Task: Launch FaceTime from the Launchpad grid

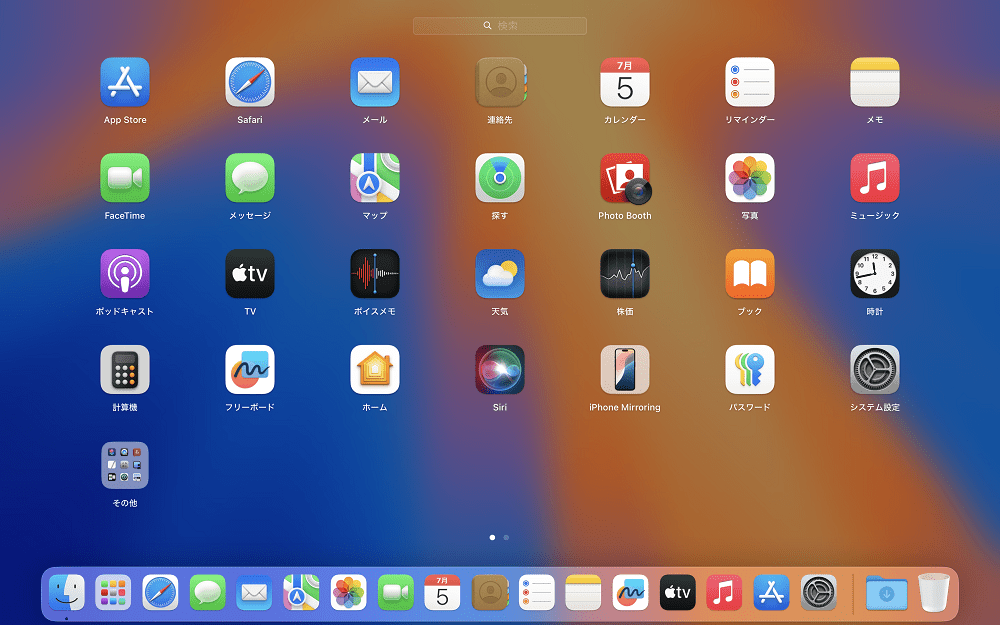Action: pos(125,178)
